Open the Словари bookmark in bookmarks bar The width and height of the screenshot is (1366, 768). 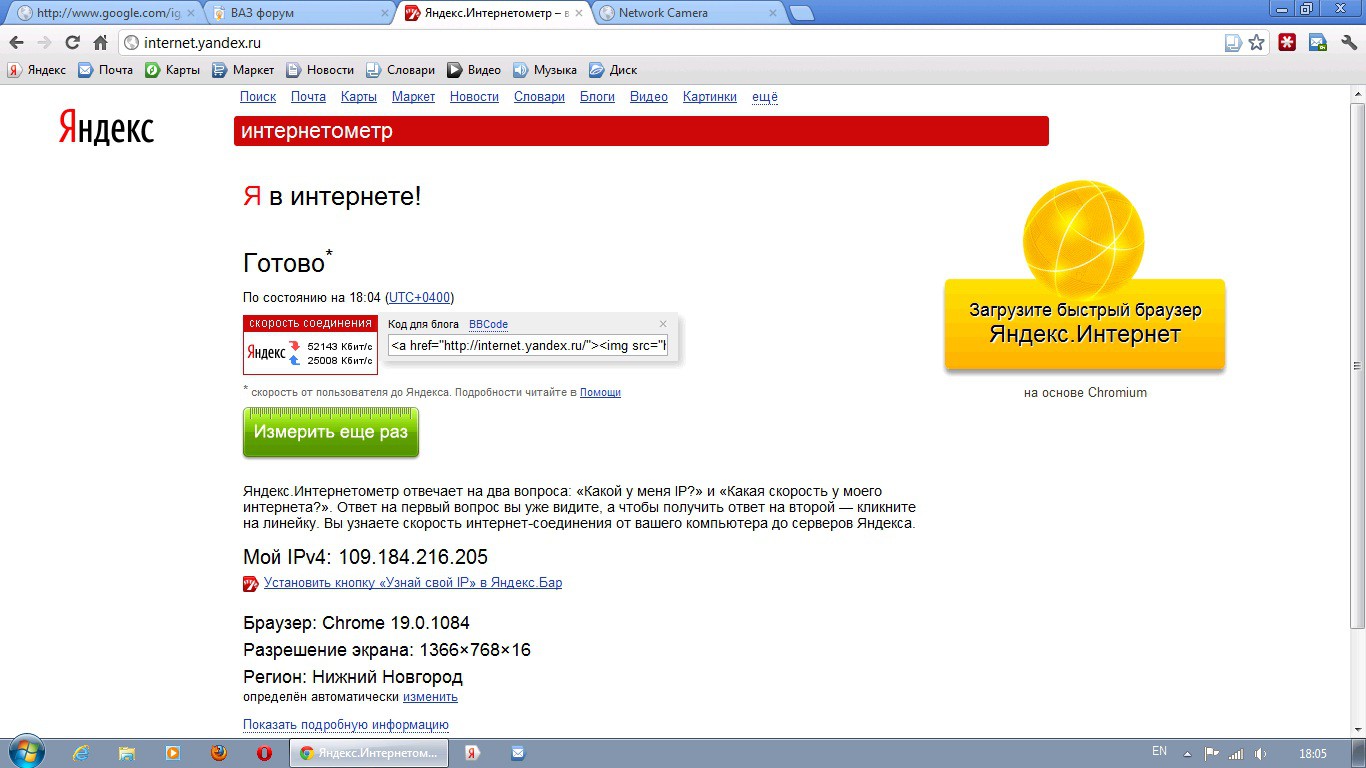click(x=400, y=70)
